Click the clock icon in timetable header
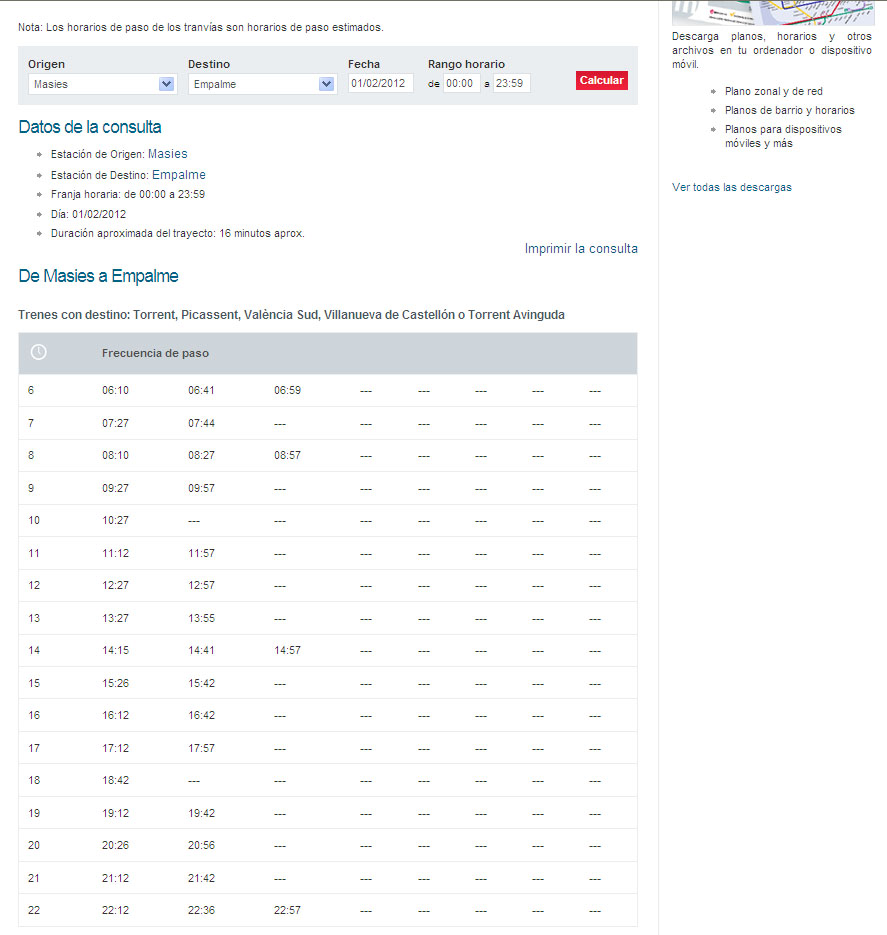The height and width of the screenshot is (935, 887). coord(38,353)
